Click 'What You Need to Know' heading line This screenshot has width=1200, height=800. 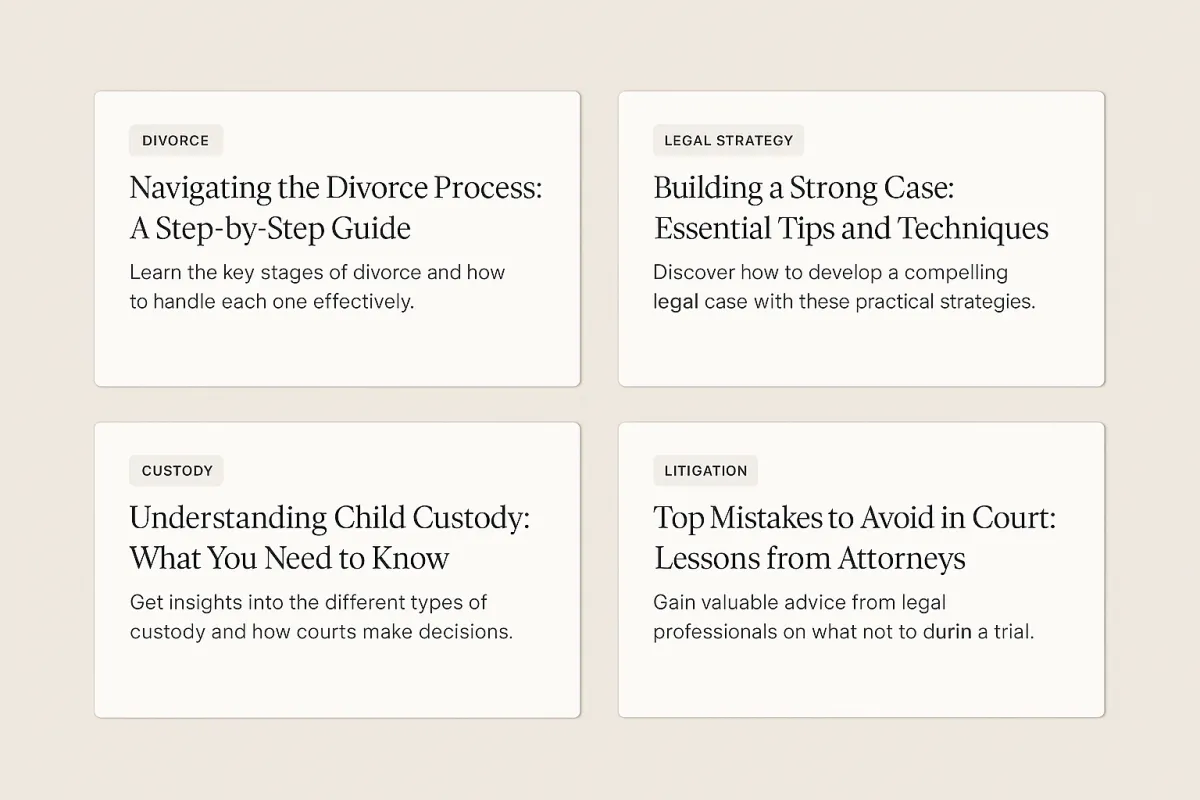click(x=289, y=558)
